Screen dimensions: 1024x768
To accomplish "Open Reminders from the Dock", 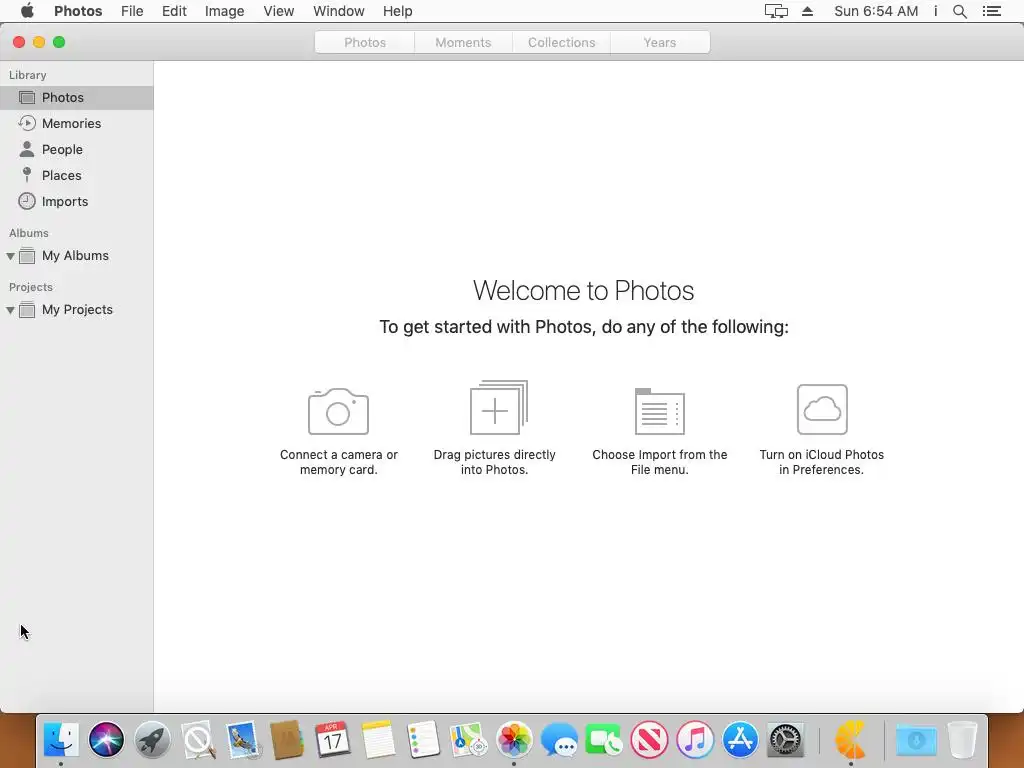I will 423,740.
